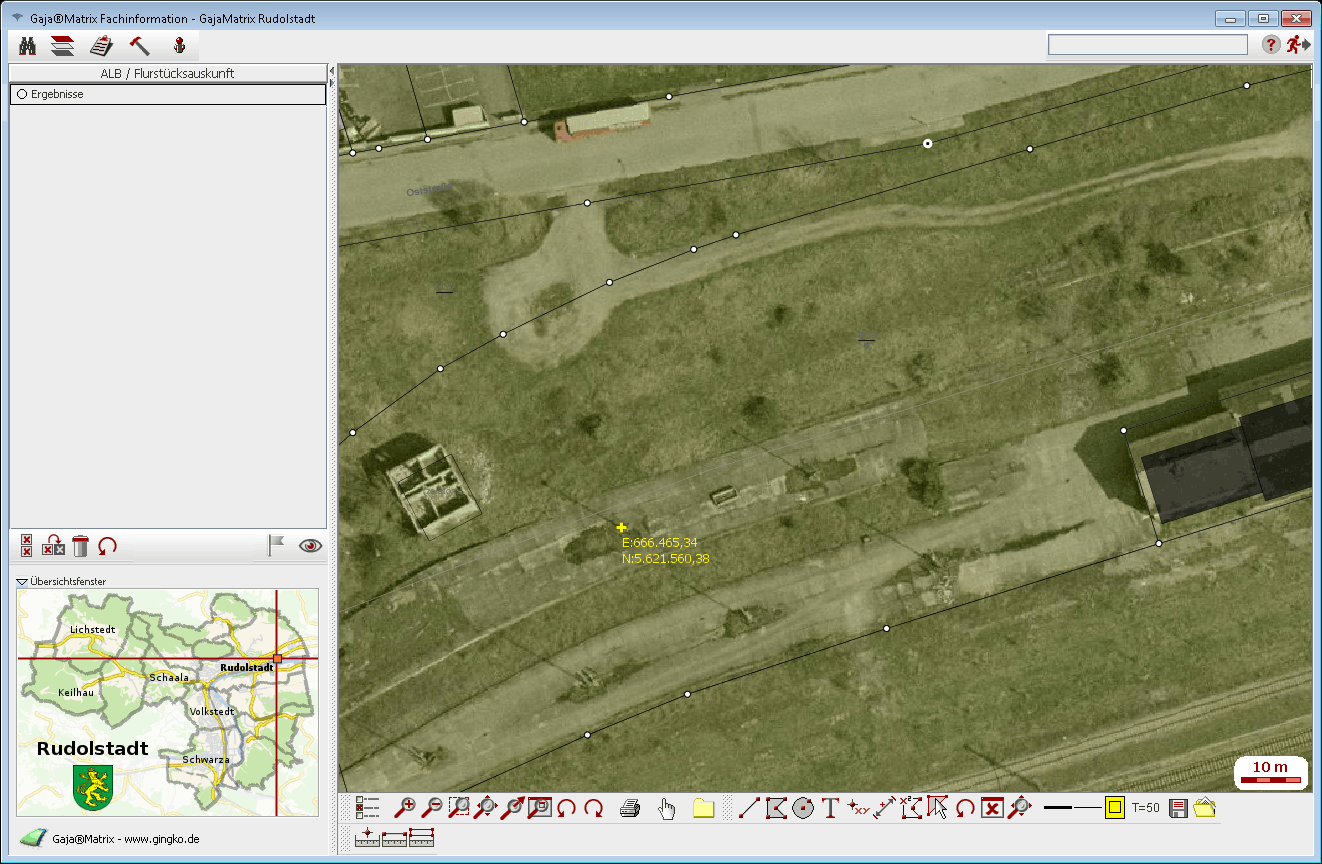Click the red question mark help button
This screenshot has width=1322, height=864.
click(1271, 44)
